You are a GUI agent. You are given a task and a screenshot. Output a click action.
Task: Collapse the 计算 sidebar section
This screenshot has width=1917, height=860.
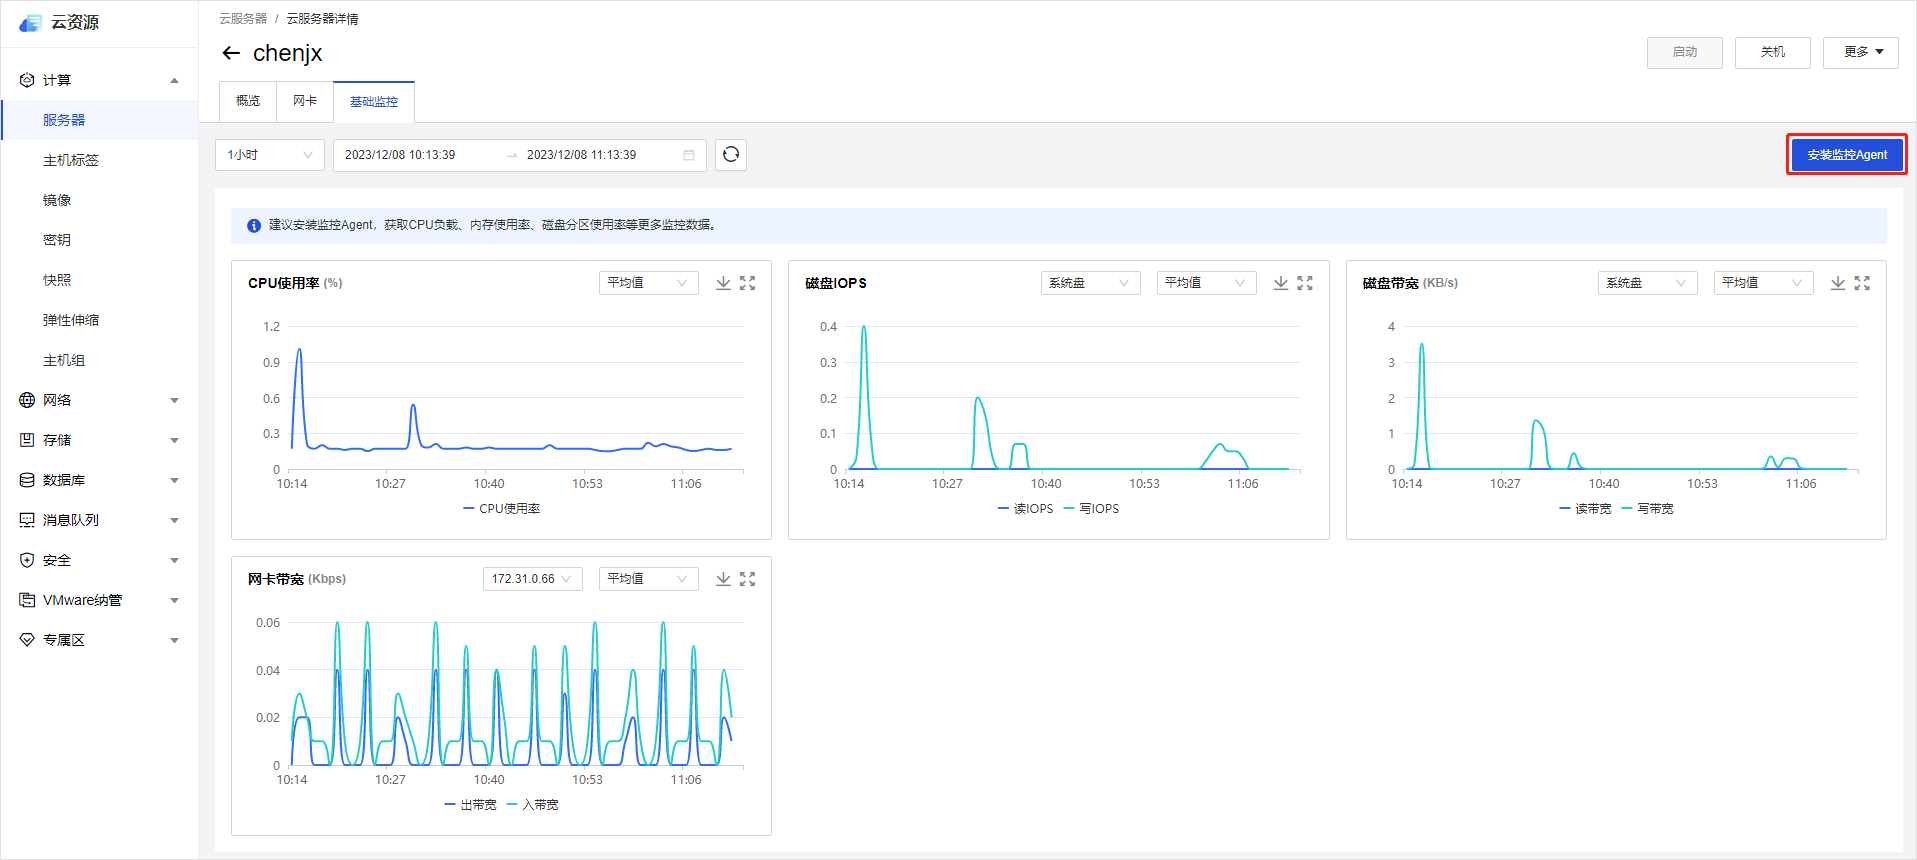click(x=174, y=80)
